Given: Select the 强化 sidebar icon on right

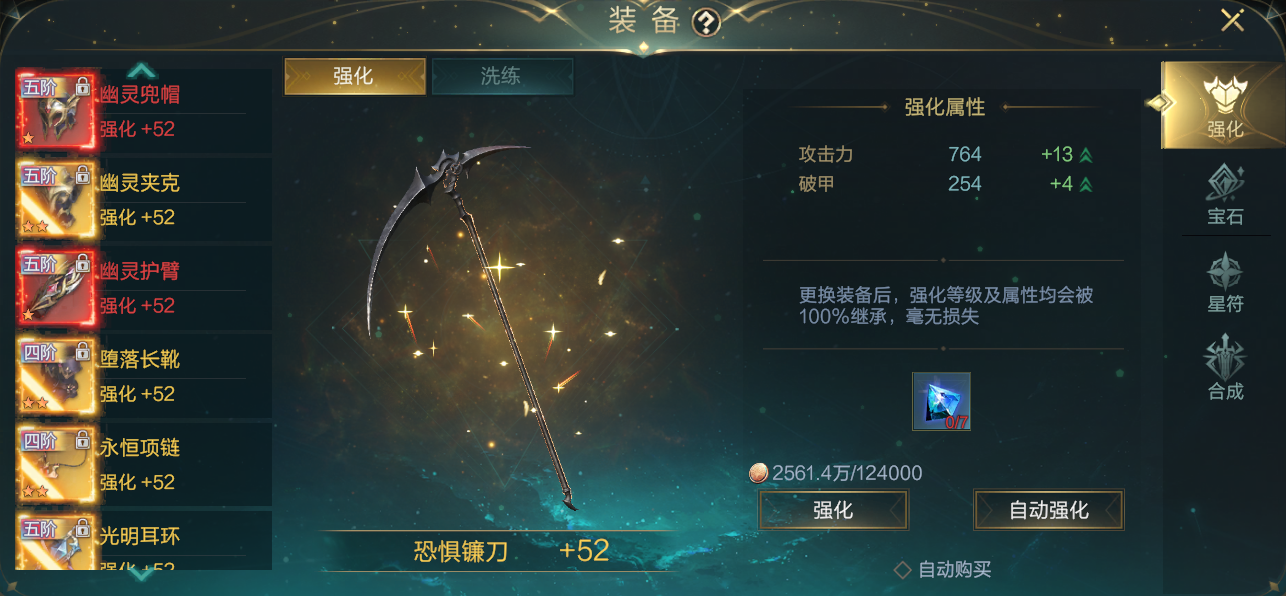Looking at the screenshot, I should pyautogui.click(x=1223, y=105).
